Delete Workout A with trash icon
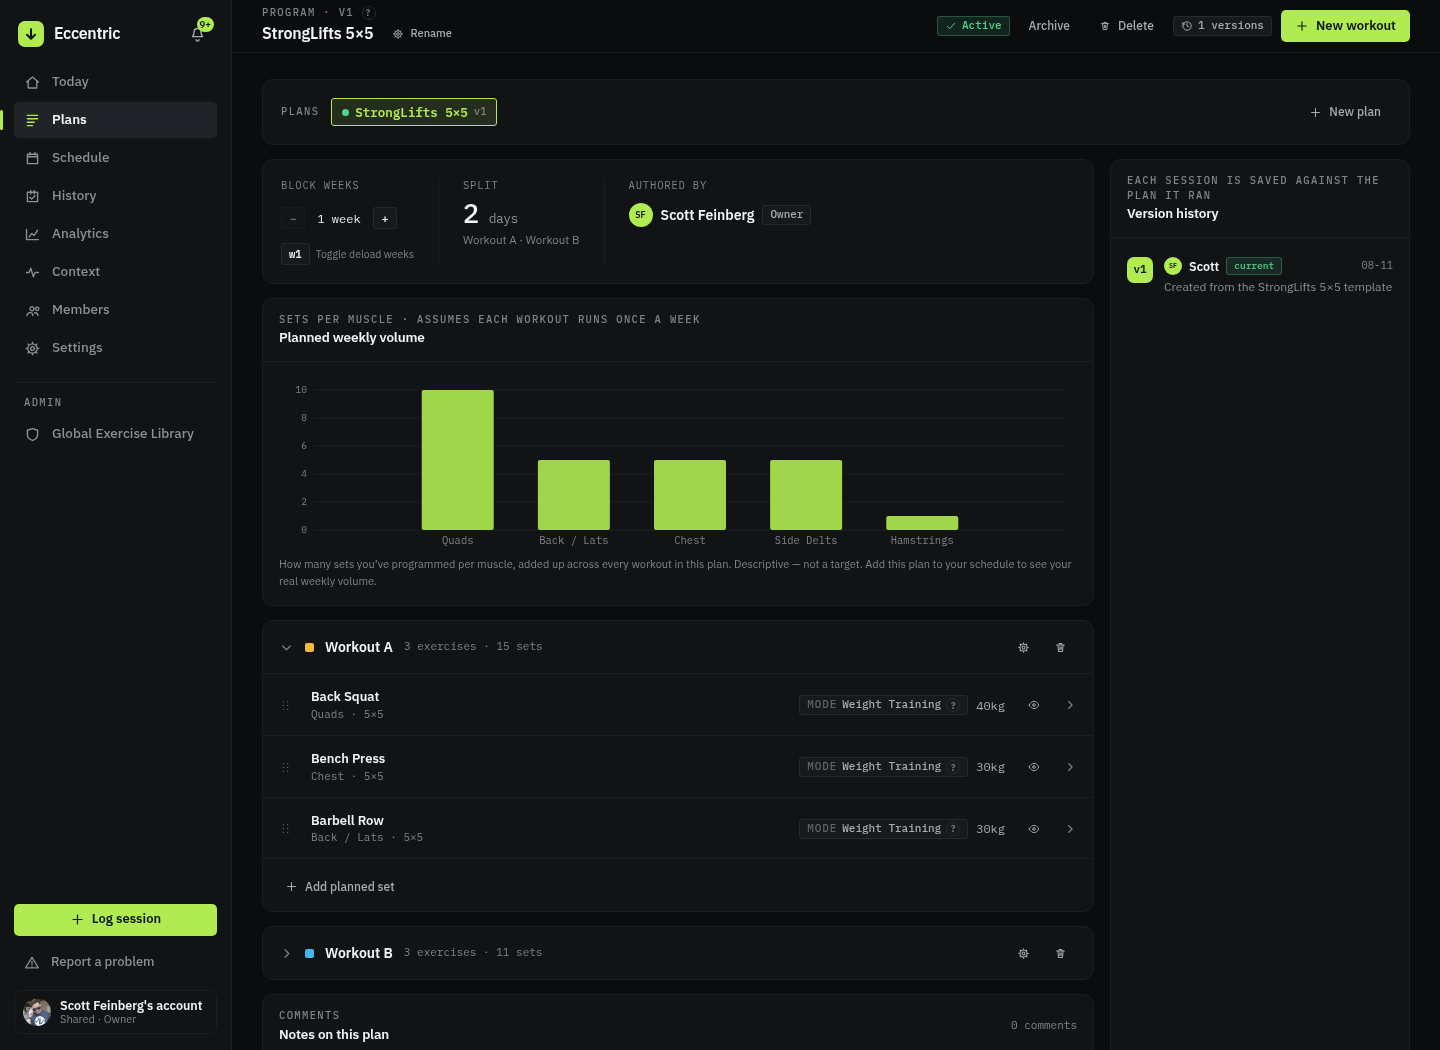 pos(1060,648)
